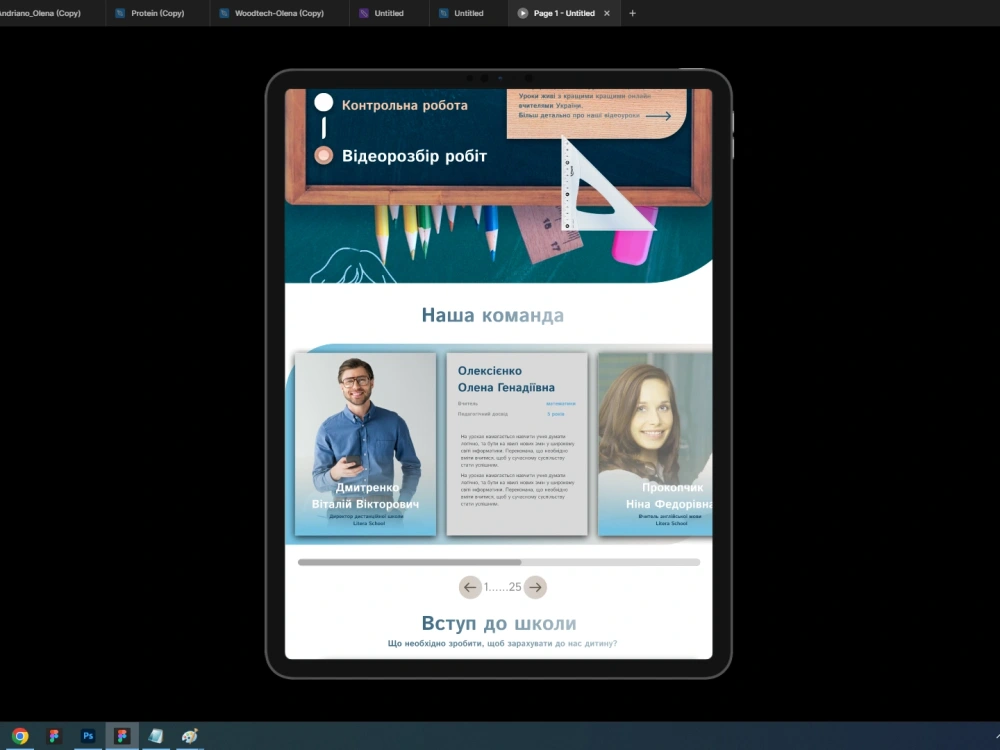Open the notepad app in the taskbar

[x=156, y=736]
